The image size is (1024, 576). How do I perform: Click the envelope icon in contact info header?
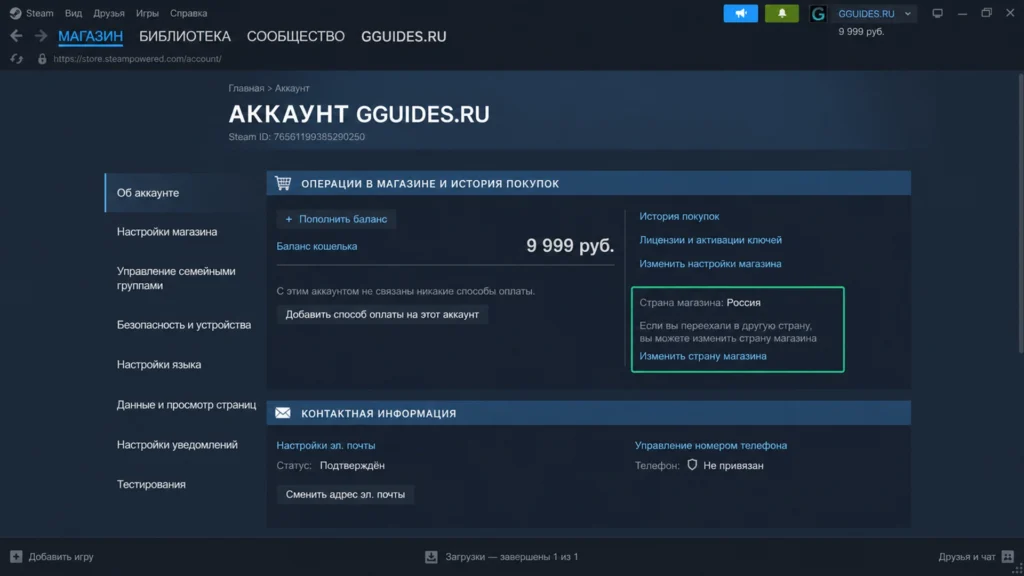[x=283, y=413]
